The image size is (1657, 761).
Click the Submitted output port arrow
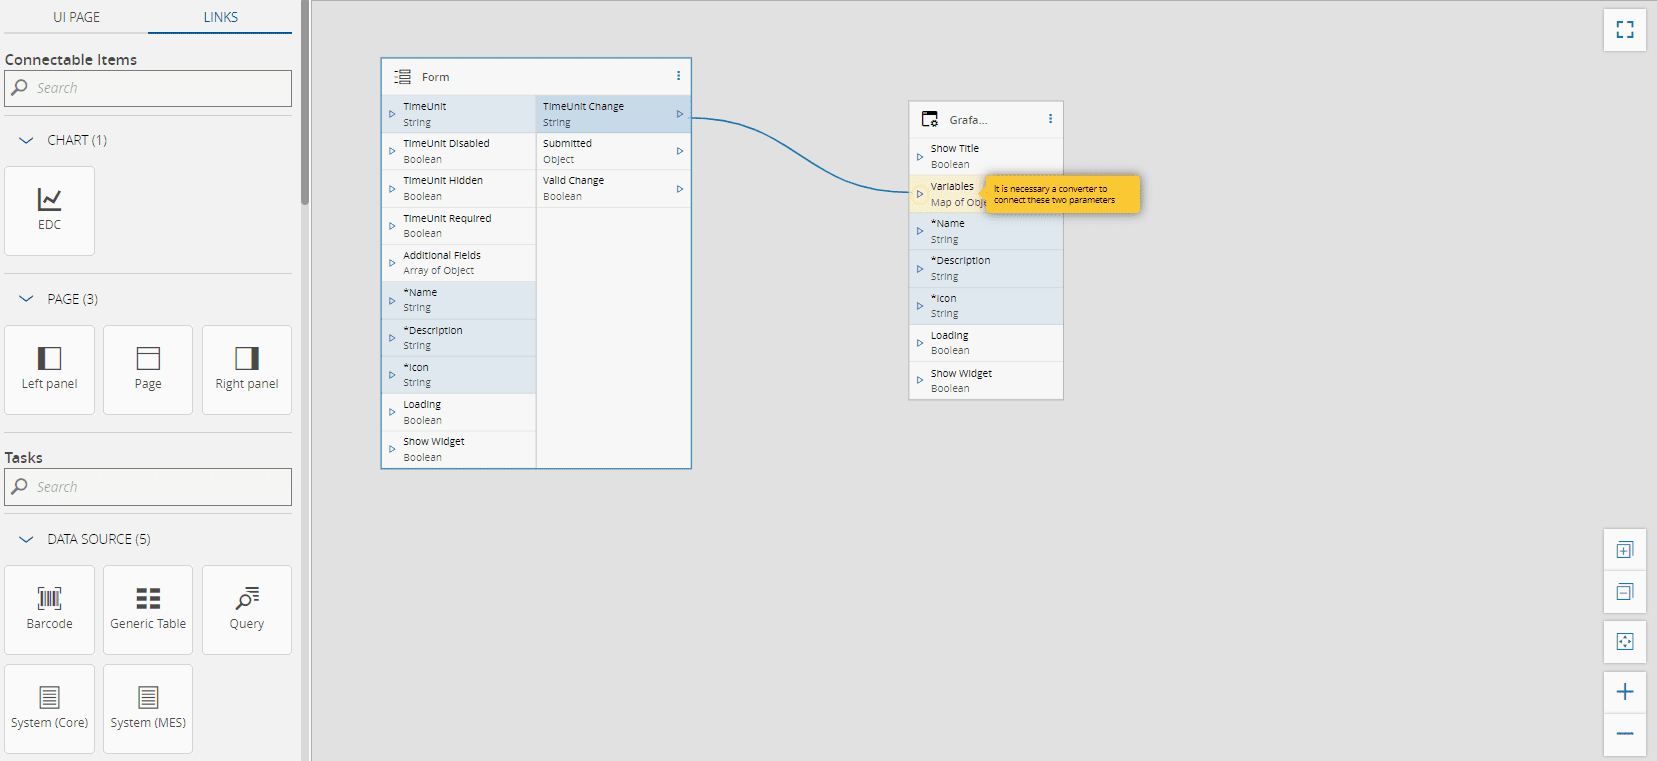680,151
